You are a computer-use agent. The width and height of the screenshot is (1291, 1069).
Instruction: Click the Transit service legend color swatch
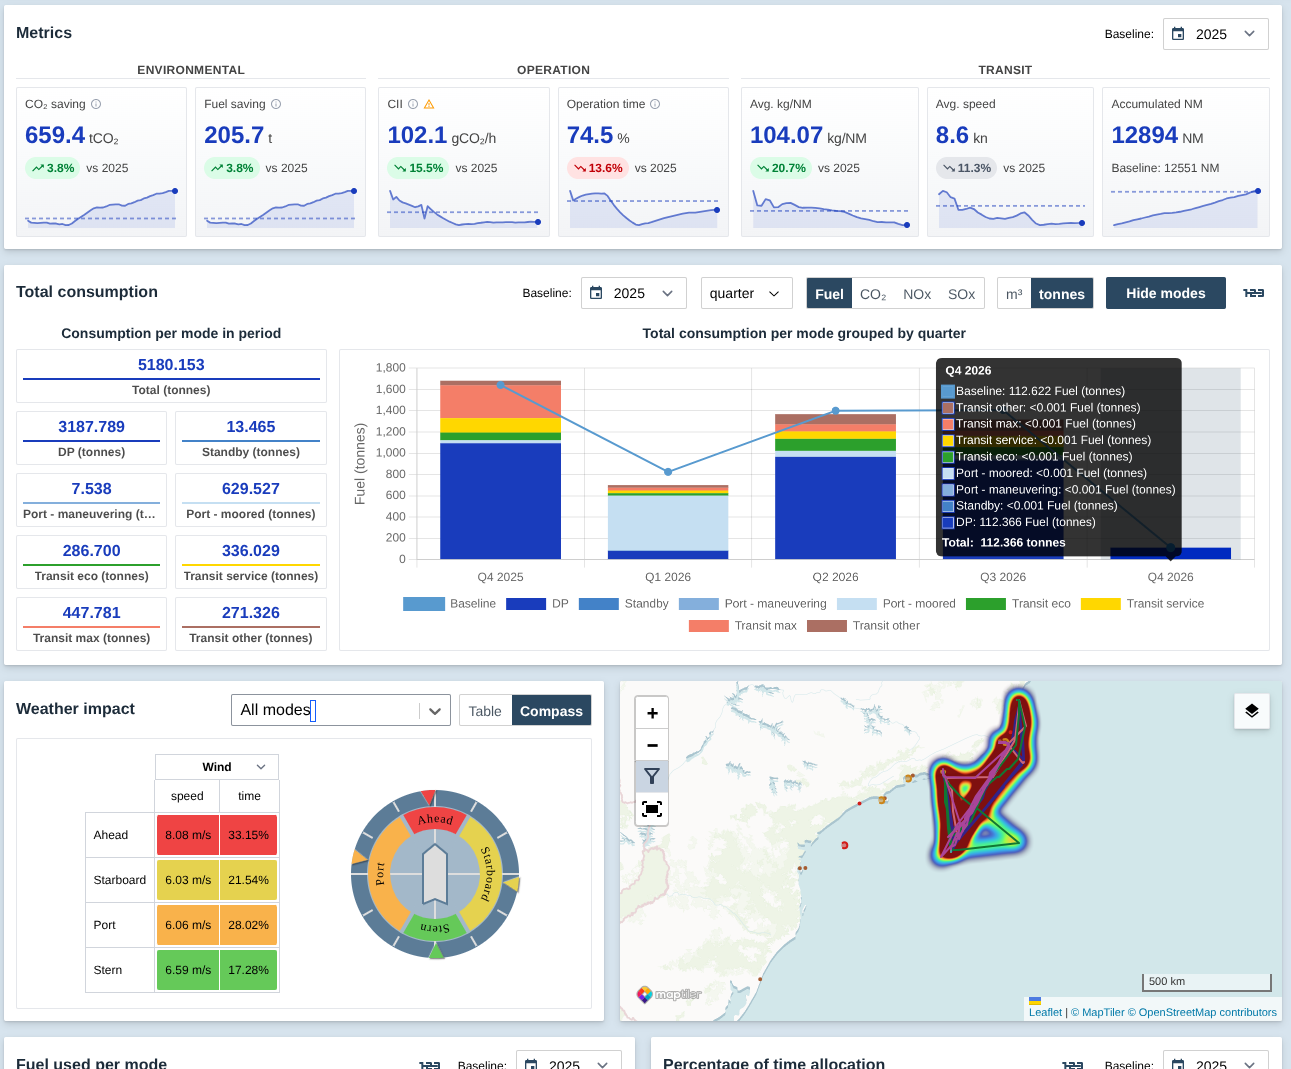click(1100, 604)
